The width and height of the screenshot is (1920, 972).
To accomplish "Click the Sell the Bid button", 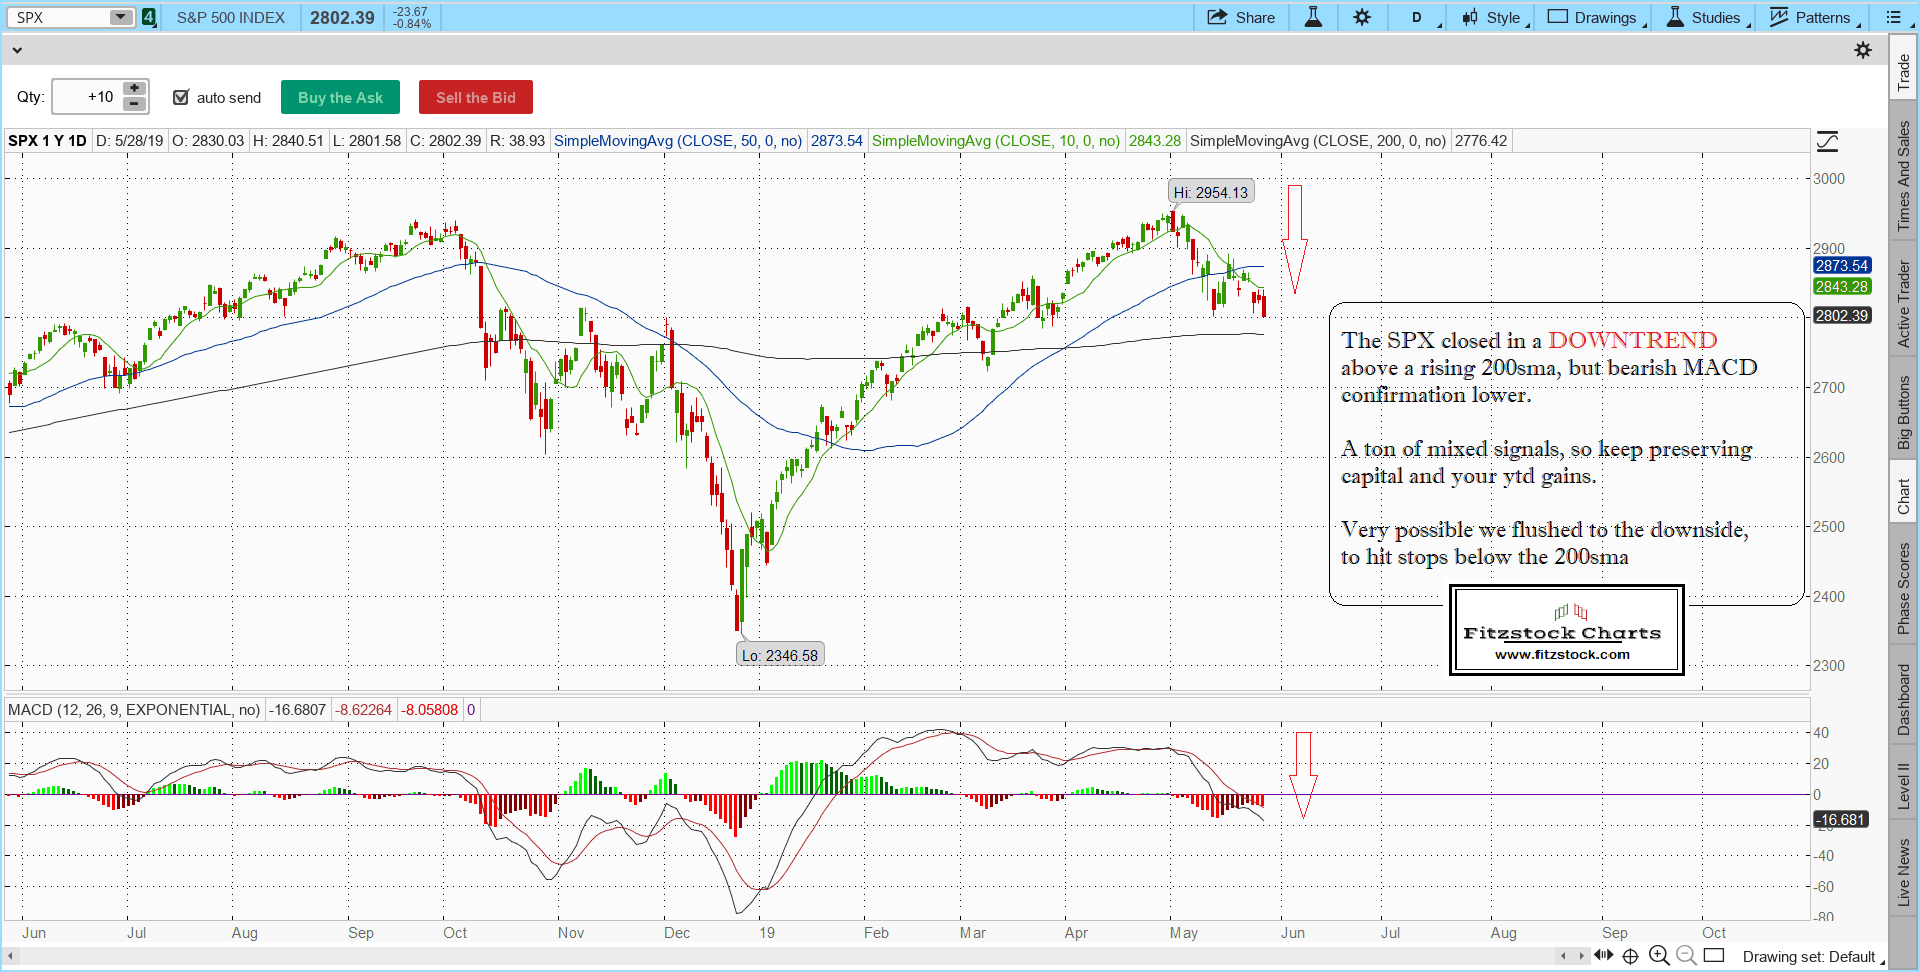I will [475, 97].
